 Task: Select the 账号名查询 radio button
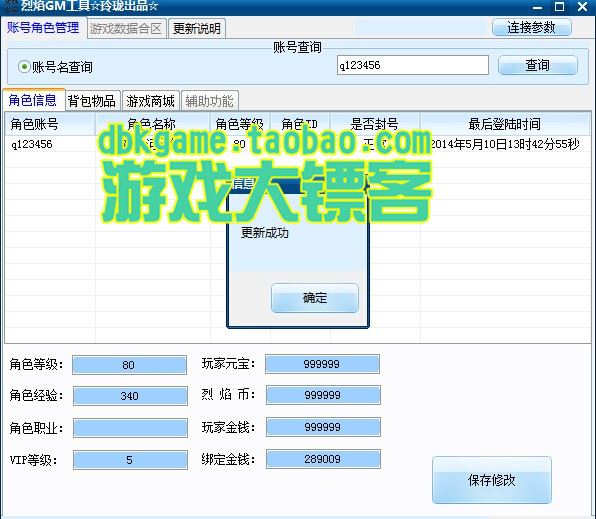click(x=24, y=67)
